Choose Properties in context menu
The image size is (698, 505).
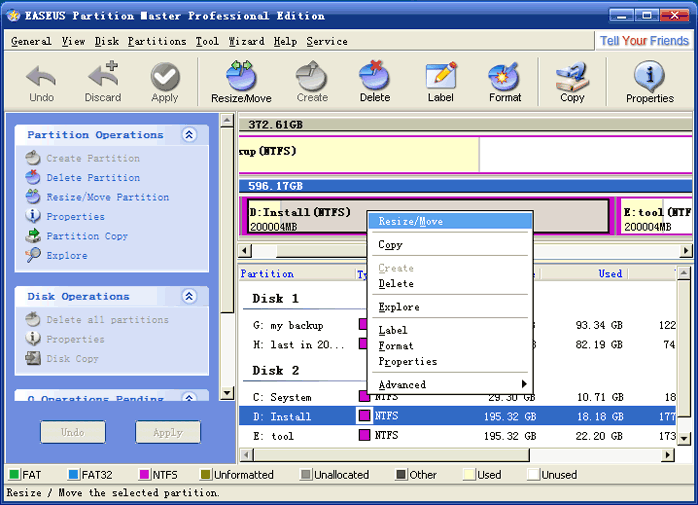coord(450,361)
